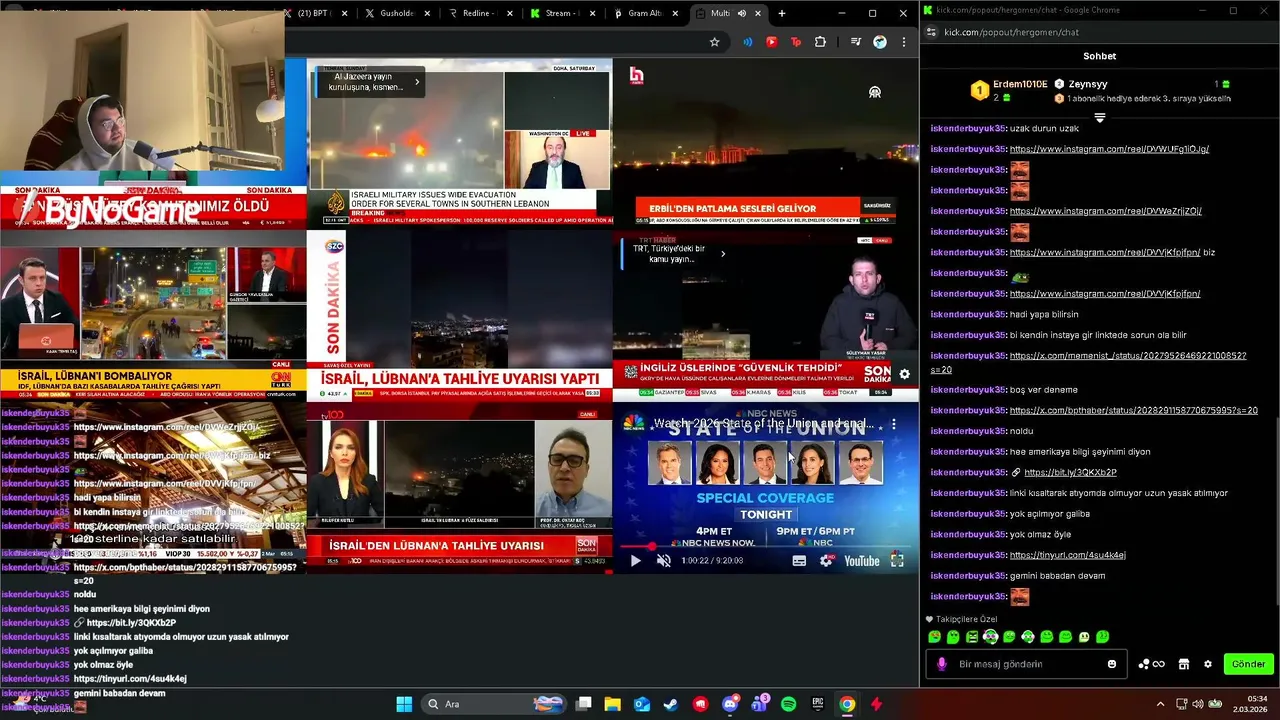The width and height of the screenshot is (1280, 720).
Task: Bookmark this page with the star icon
Action: (714, 42)
